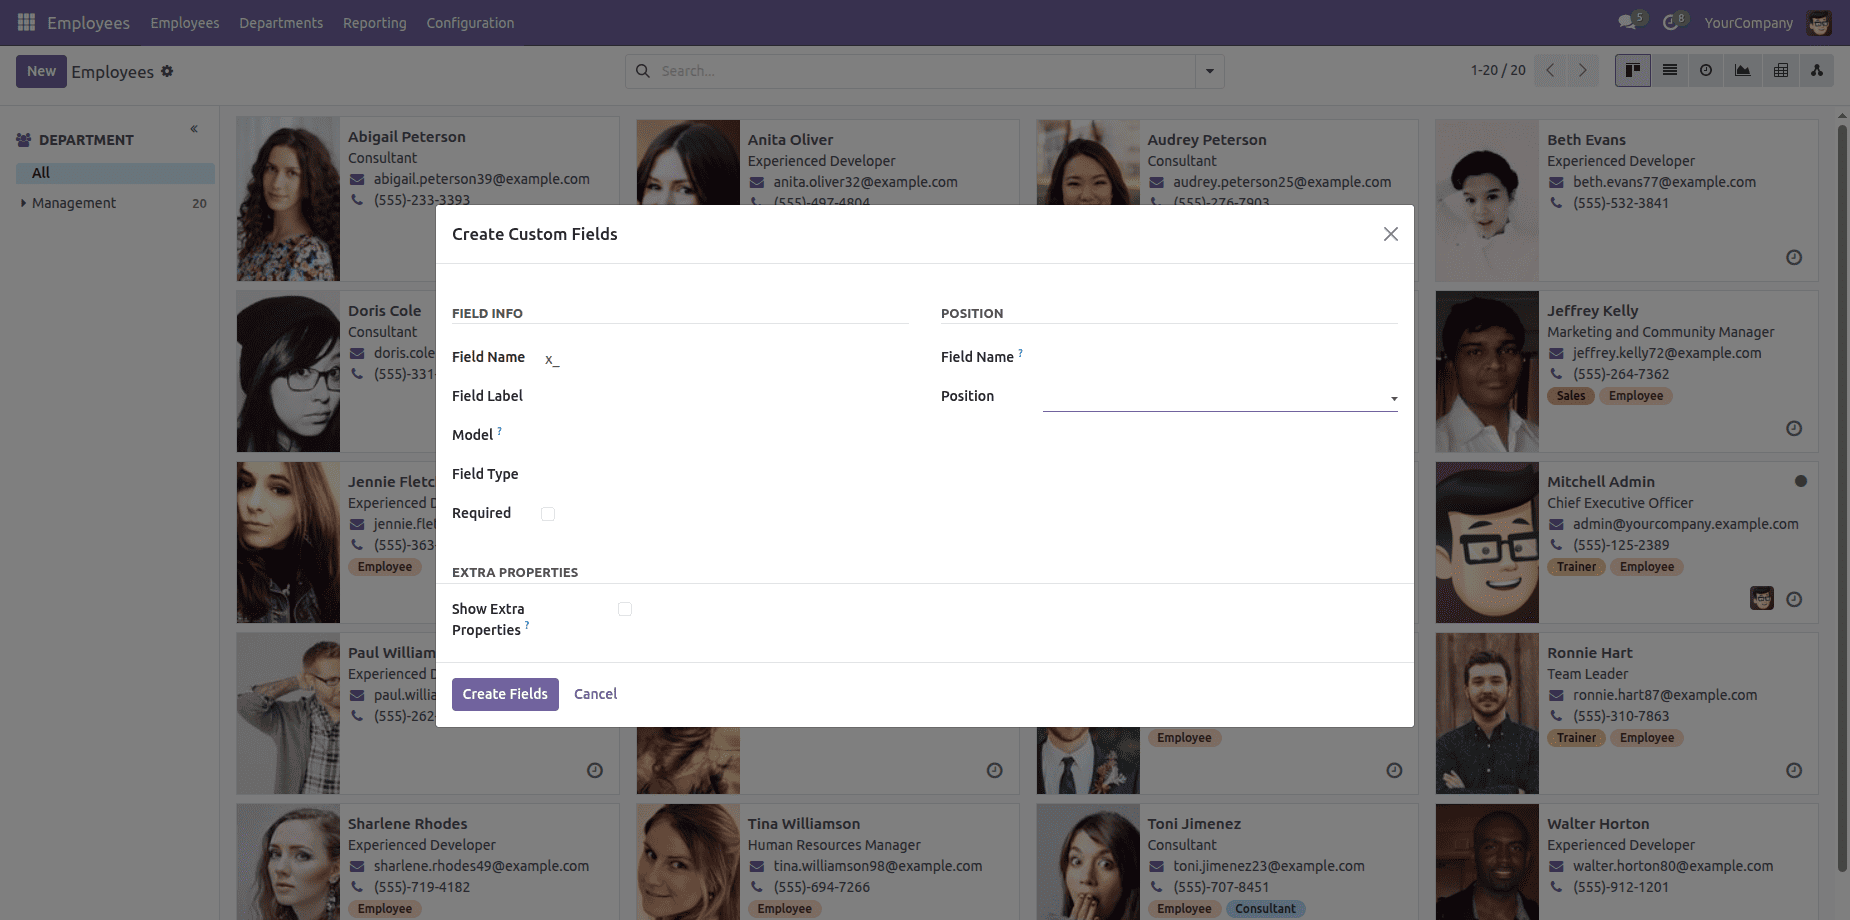Switch to Hierarchy view
This screenshot has width=1850, height=920.
pyautogui.click(x=1817, y=70)
